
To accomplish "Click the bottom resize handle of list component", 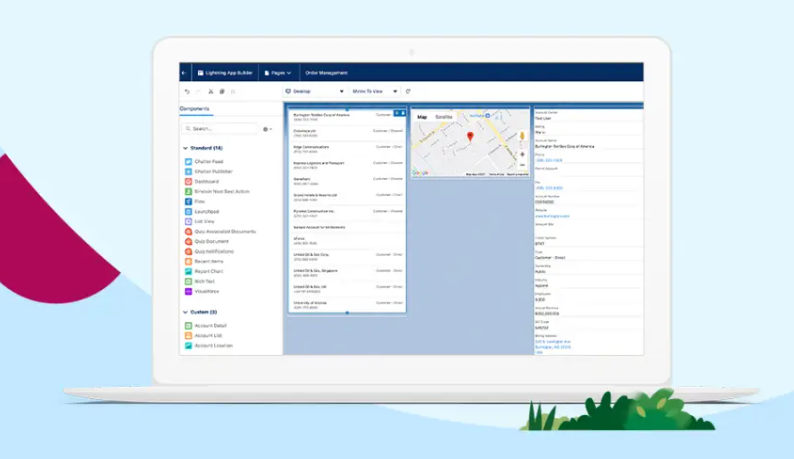I will tap(347, 313).
